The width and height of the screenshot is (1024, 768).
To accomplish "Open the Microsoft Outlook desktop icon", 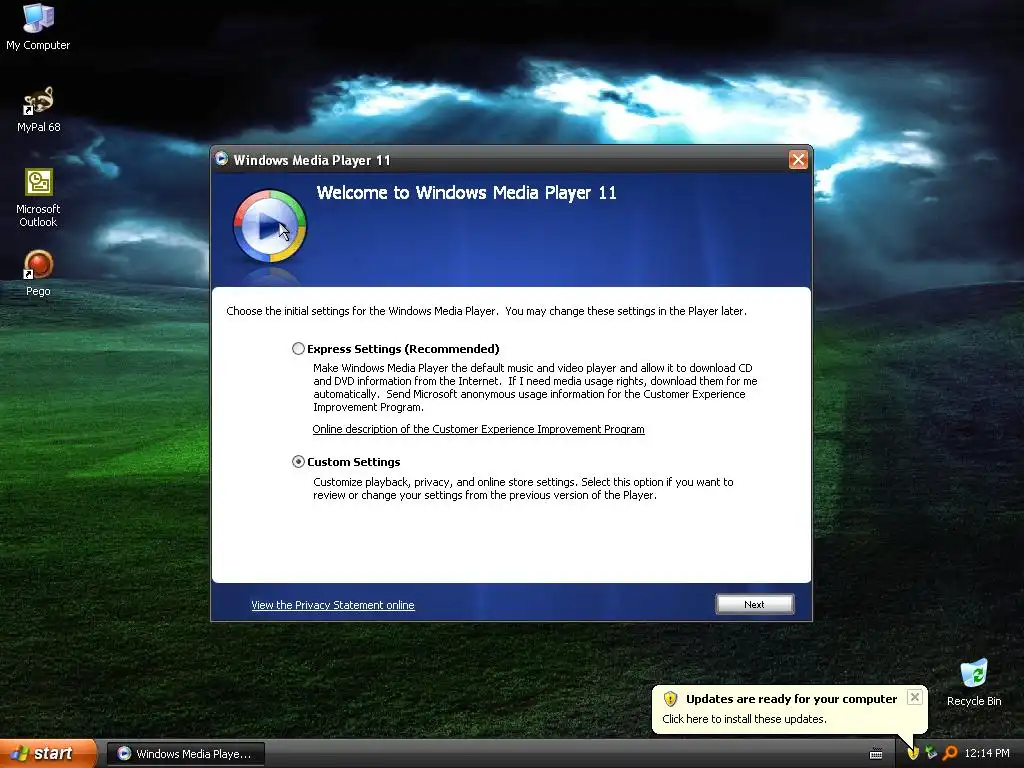I will [x=38, y=198].
